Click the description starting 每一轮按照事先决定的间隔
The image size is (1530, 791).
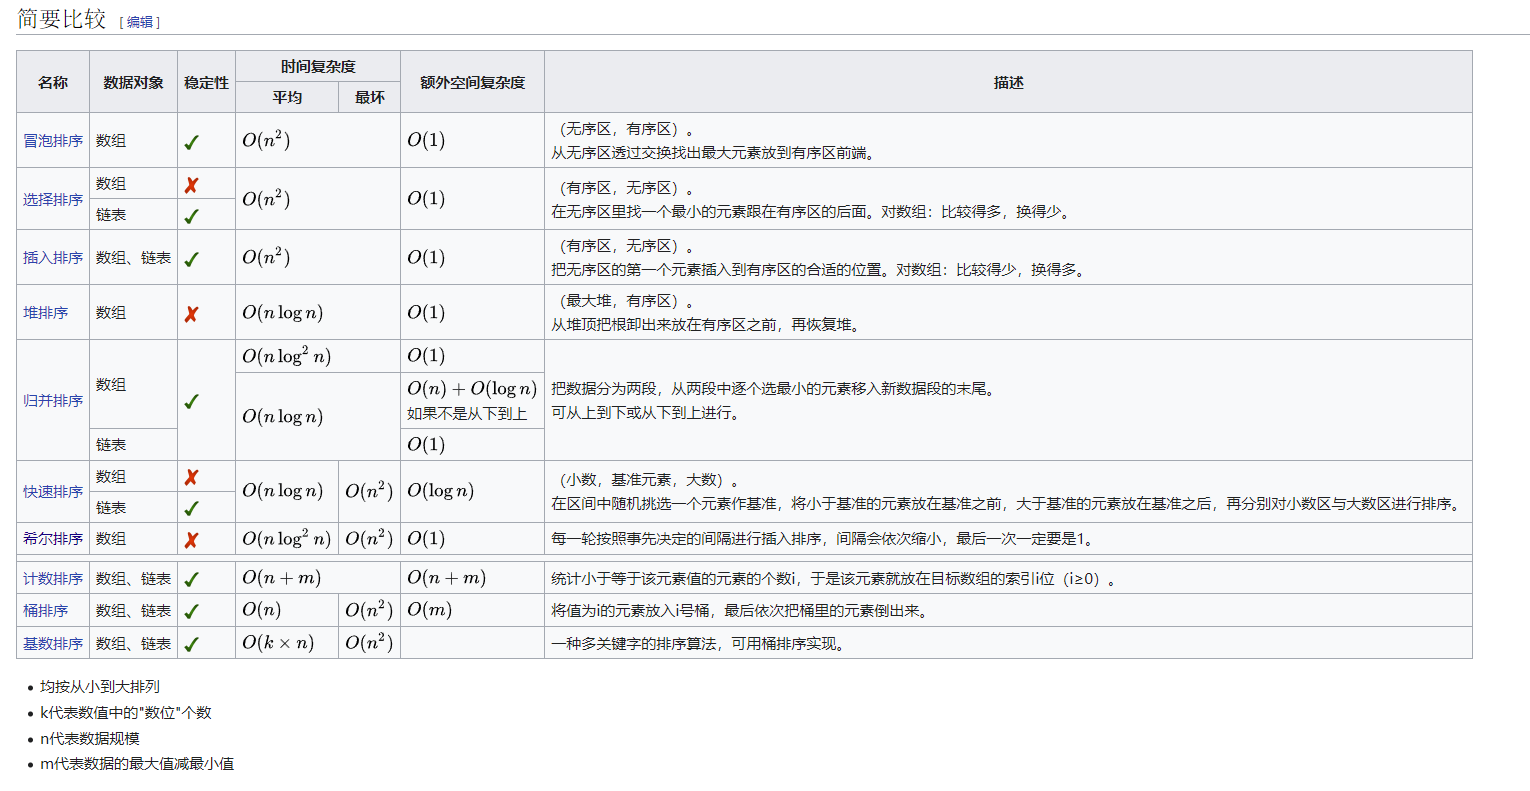pos(825,539)
